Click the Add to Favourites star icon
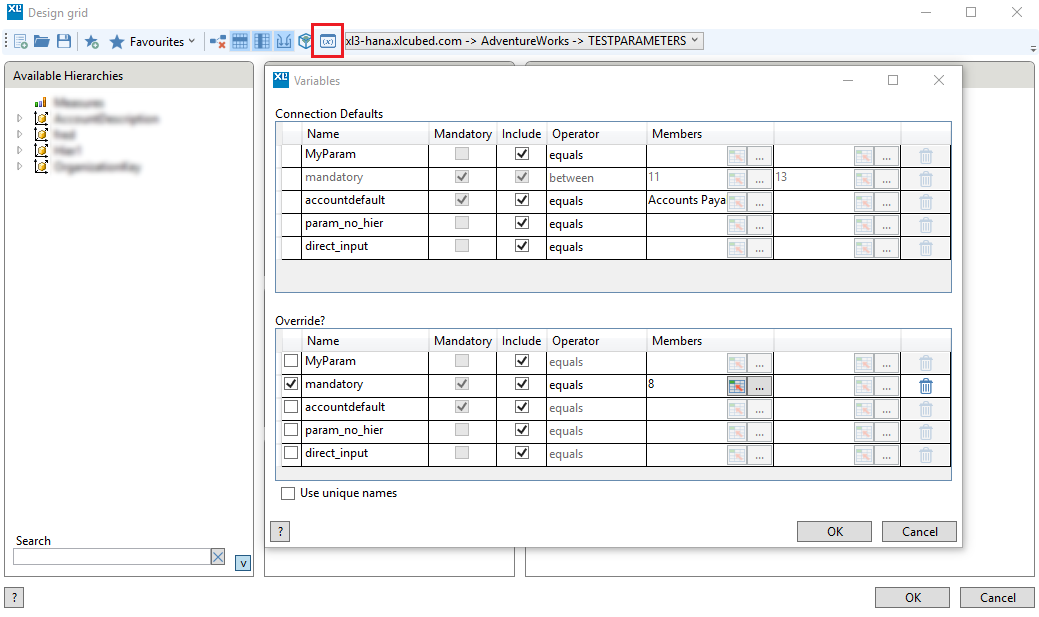 [91, 41]
